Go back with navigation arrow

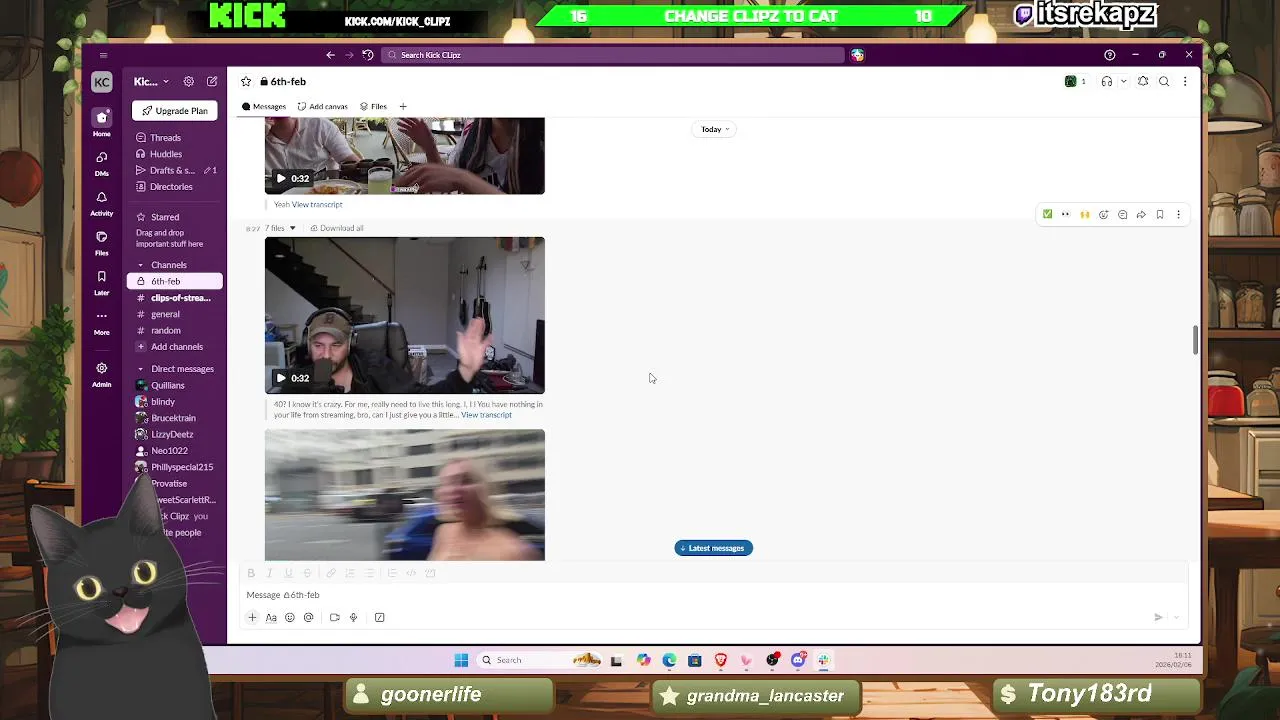tap(331, 55)
